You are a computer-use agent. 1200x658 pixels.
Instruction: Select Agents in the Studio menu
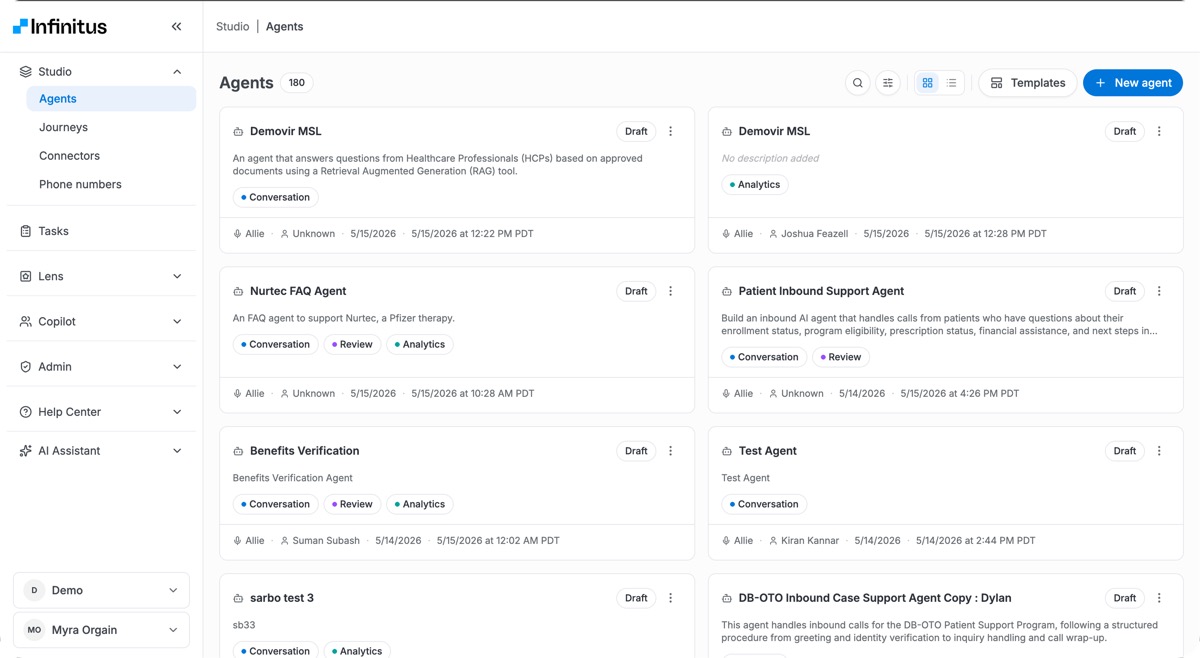(111, 99)
